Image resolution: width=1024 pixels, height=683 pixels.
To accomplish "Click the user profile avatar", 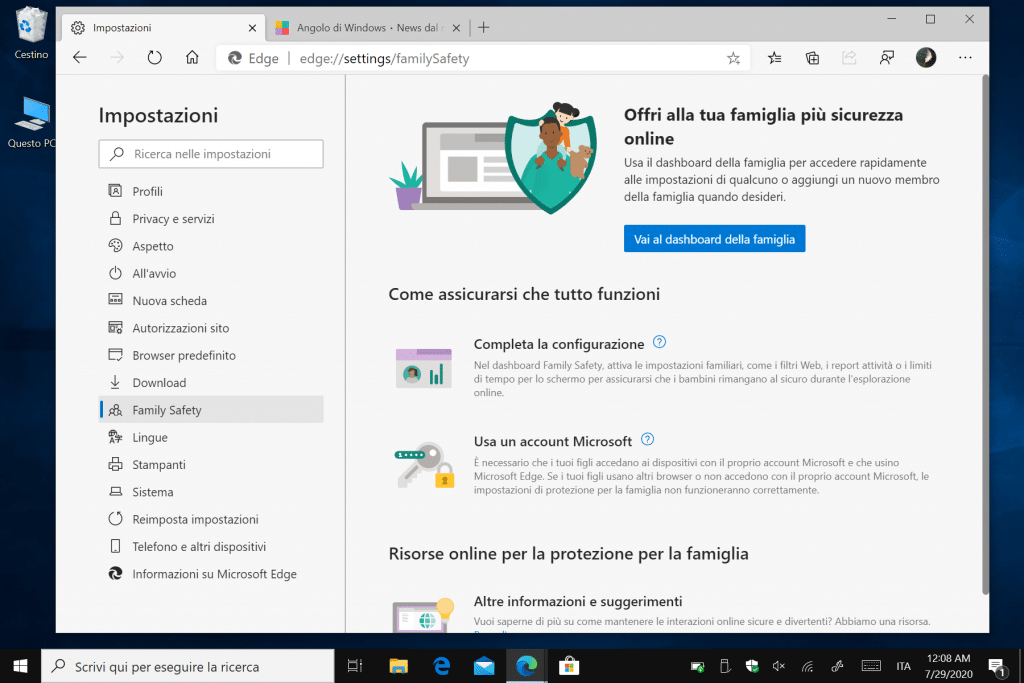I will (926, 58).
